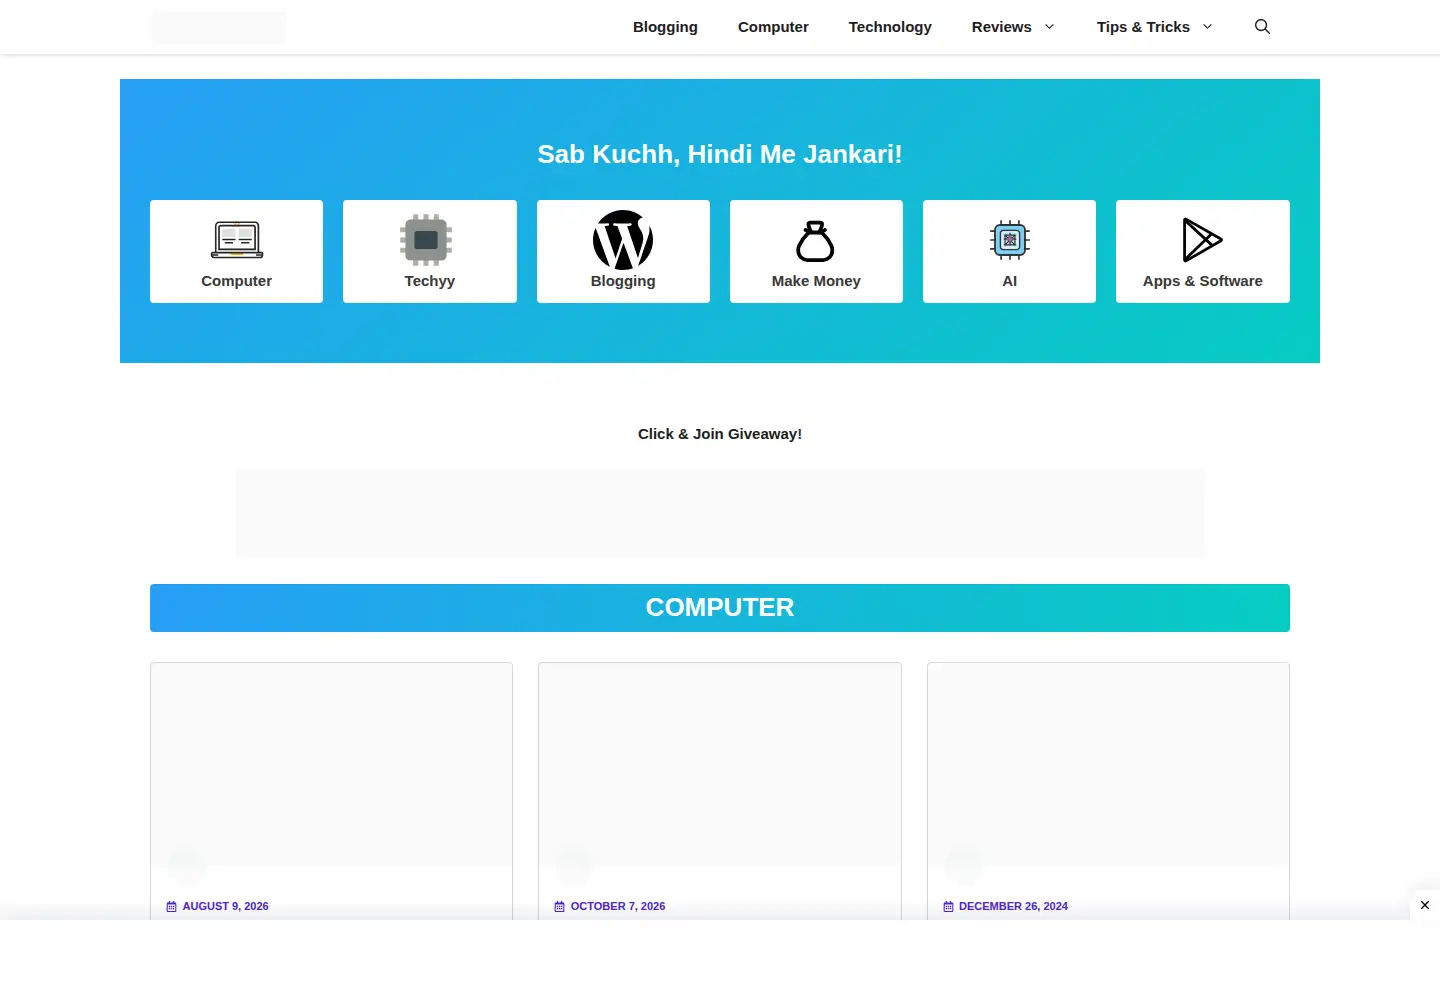Screen dimensions: 1440x1000
Task: Open the Computer menu item in navbar
Action: click(773, 27)
